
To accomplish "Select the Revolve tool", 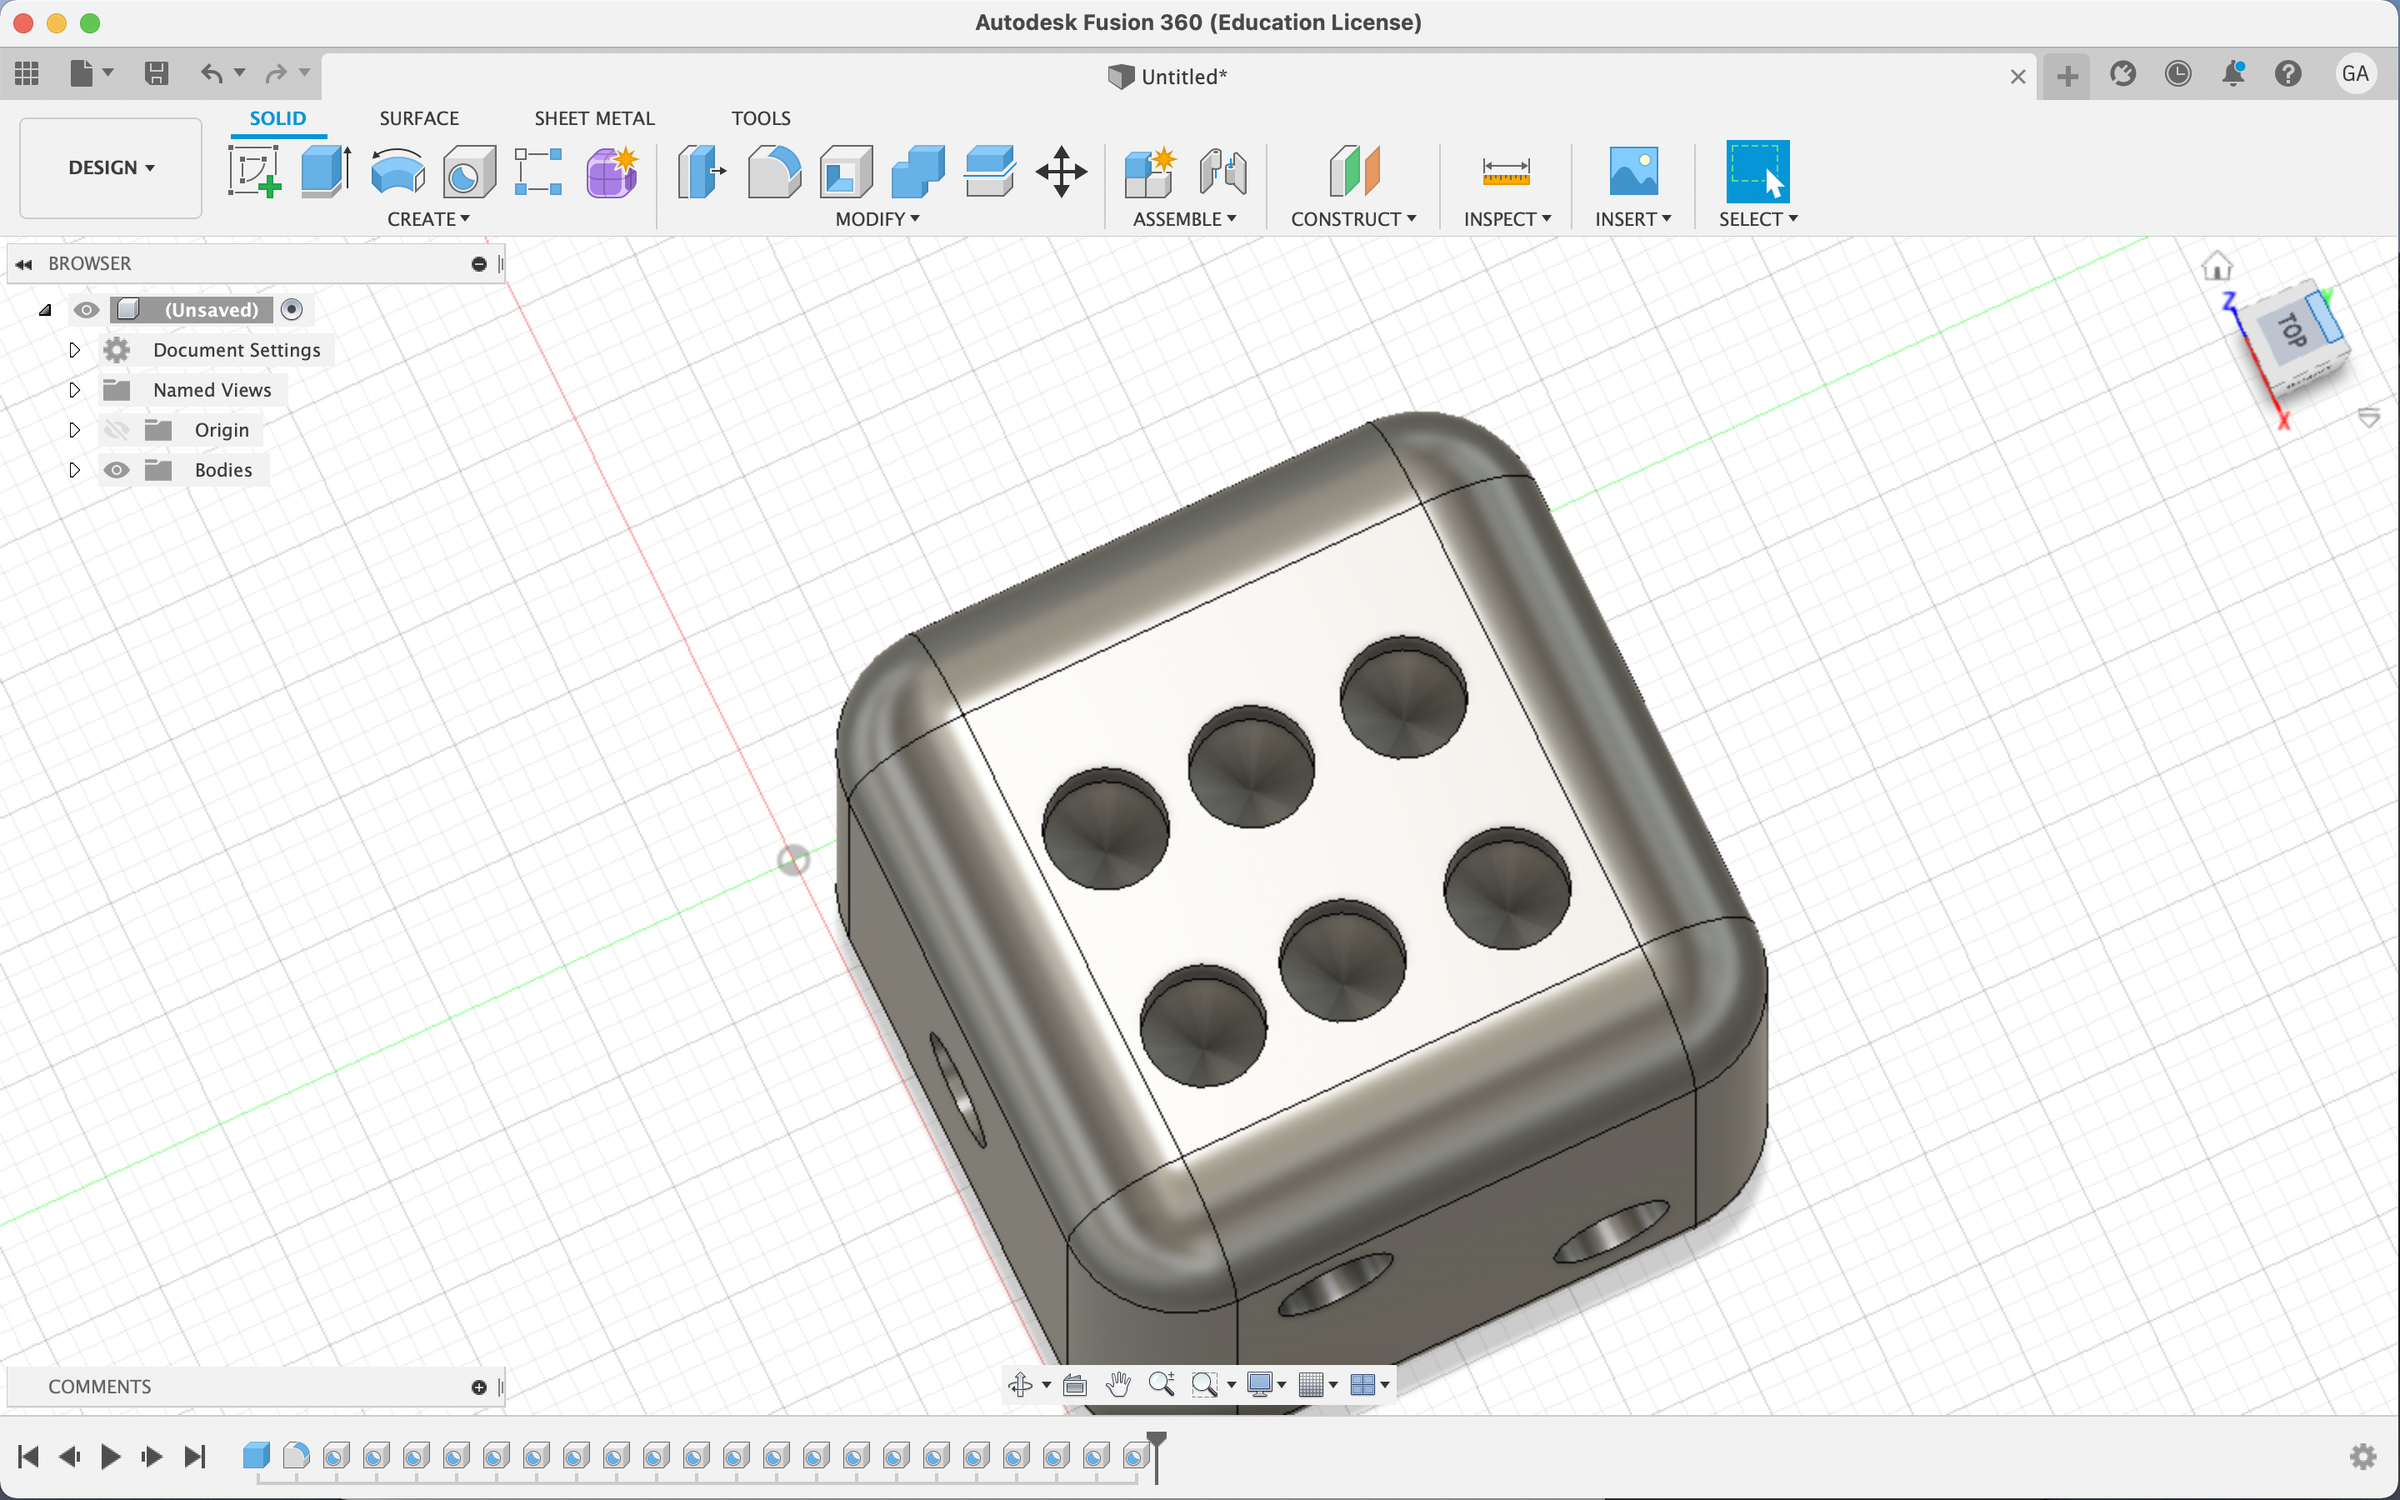I will pyautogui.click(x=396, y=171).
